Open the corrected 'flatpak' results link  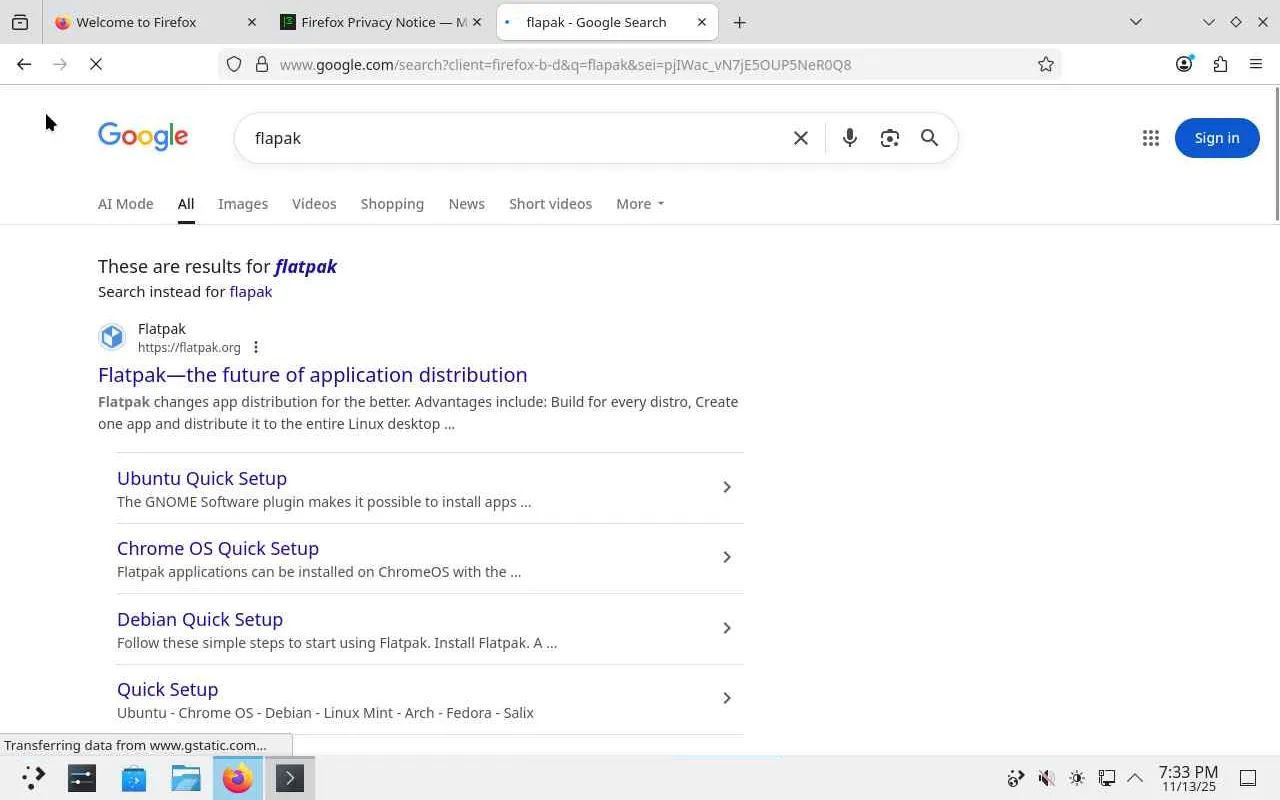click(306, 267)
